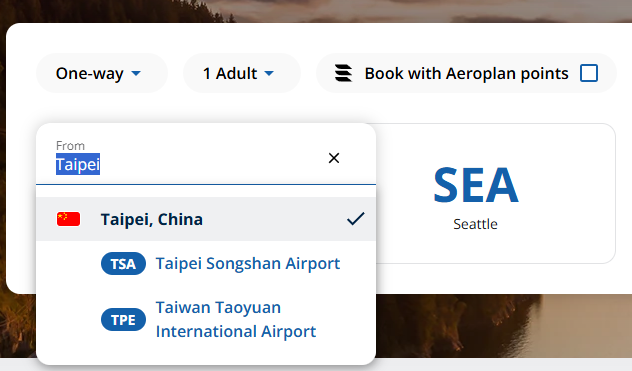632x371 pixels.
Task: Select the TSA airport code badge
Action: pos(123,264)
